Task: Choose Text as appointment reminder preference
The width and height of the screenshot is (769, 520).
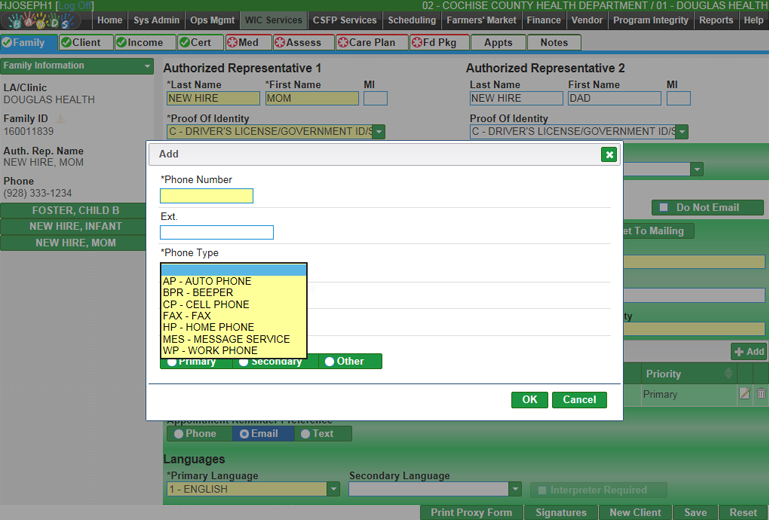Action: pyautogui.click(x=306, y=434)
